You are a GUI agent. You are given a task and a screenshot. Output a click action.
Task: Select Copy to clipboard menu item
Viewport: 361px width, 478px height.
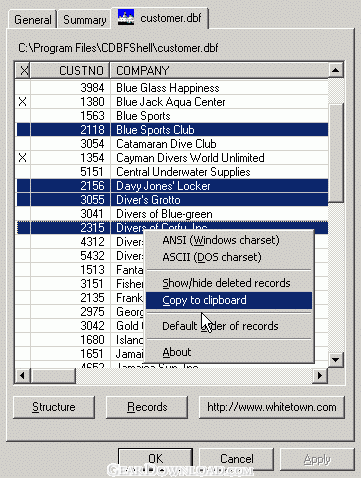coord(229,300)
